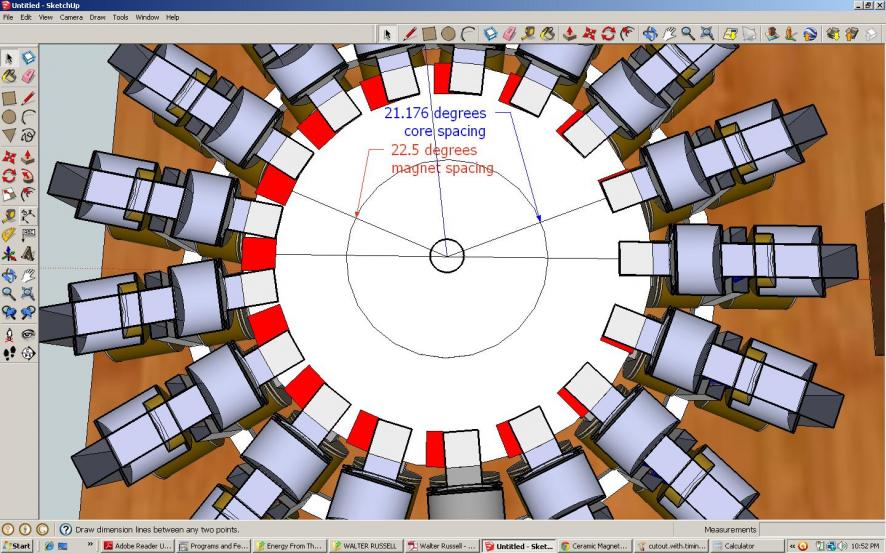Activate the Orbit tool in top toolbar
Viewport: 886px width, 554px height.
[650, 34]
